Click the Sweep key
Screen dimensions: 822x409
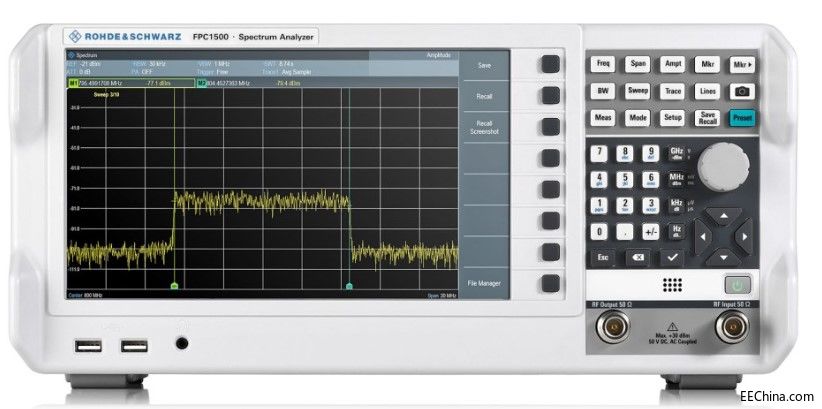pyautogui.click(x=637, y=91)
